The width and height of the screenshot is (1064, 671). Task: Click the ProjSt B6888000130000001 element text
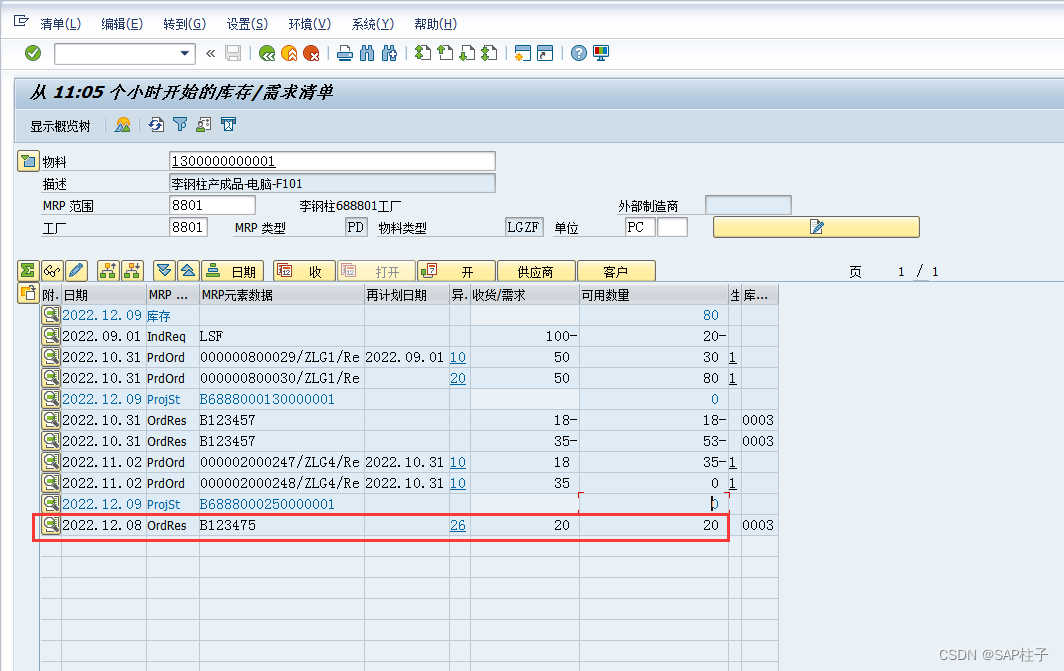coord(267,400)
